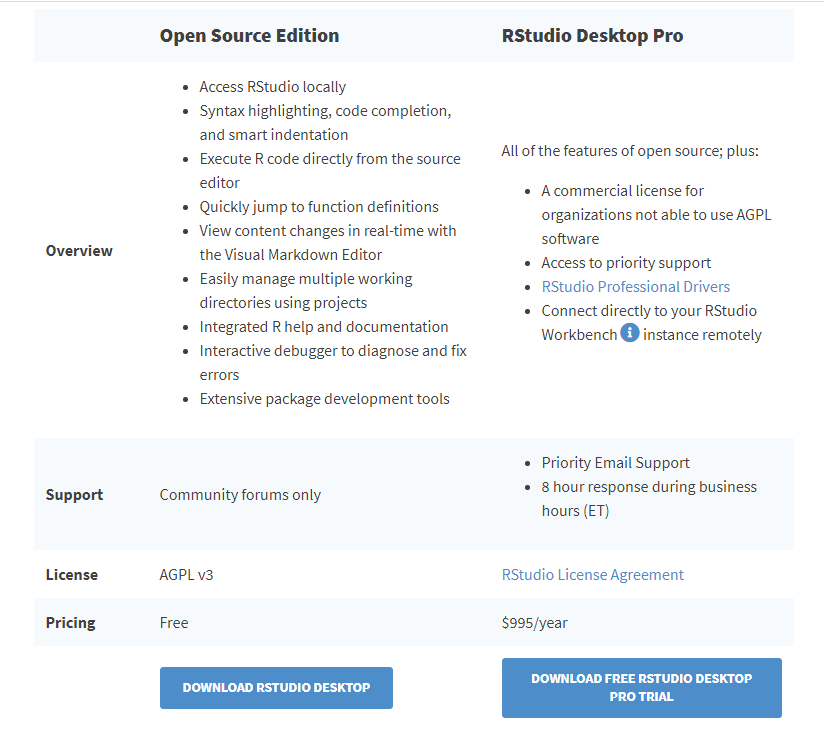This screenshot has width=824, height=735.
Task: Click Quickly jump to function definitions
Action: [x=319, y=207]
